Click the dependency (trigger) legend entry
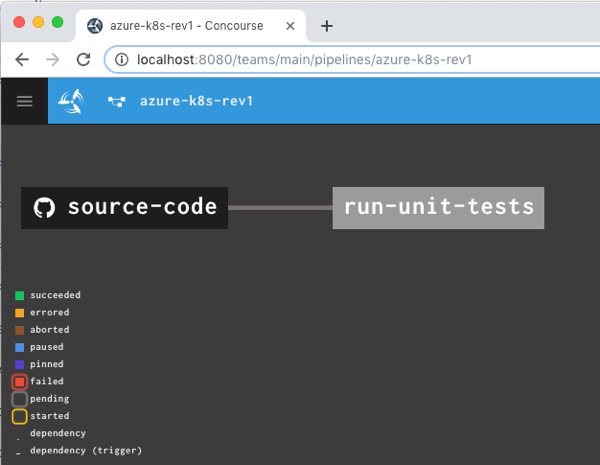Viewport: 600px width, 465px height. pos(86,451)
